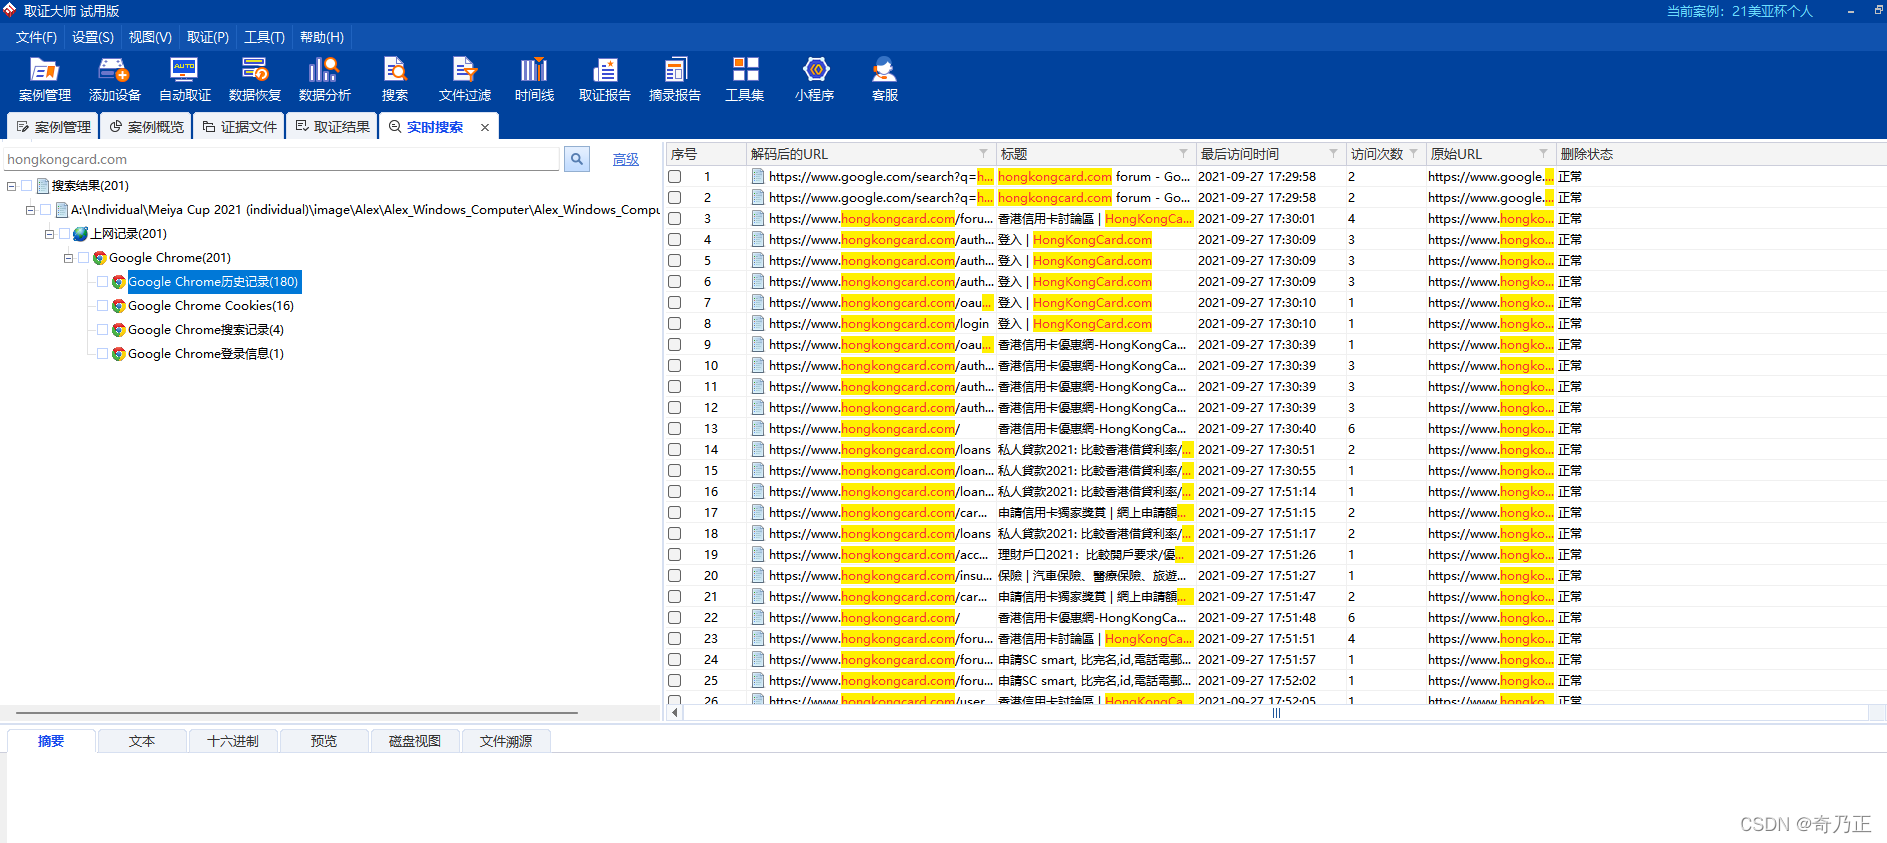Viewport: 1887px width, 843px height.
Task: Check the box for row 5
Action: (675, 261)
